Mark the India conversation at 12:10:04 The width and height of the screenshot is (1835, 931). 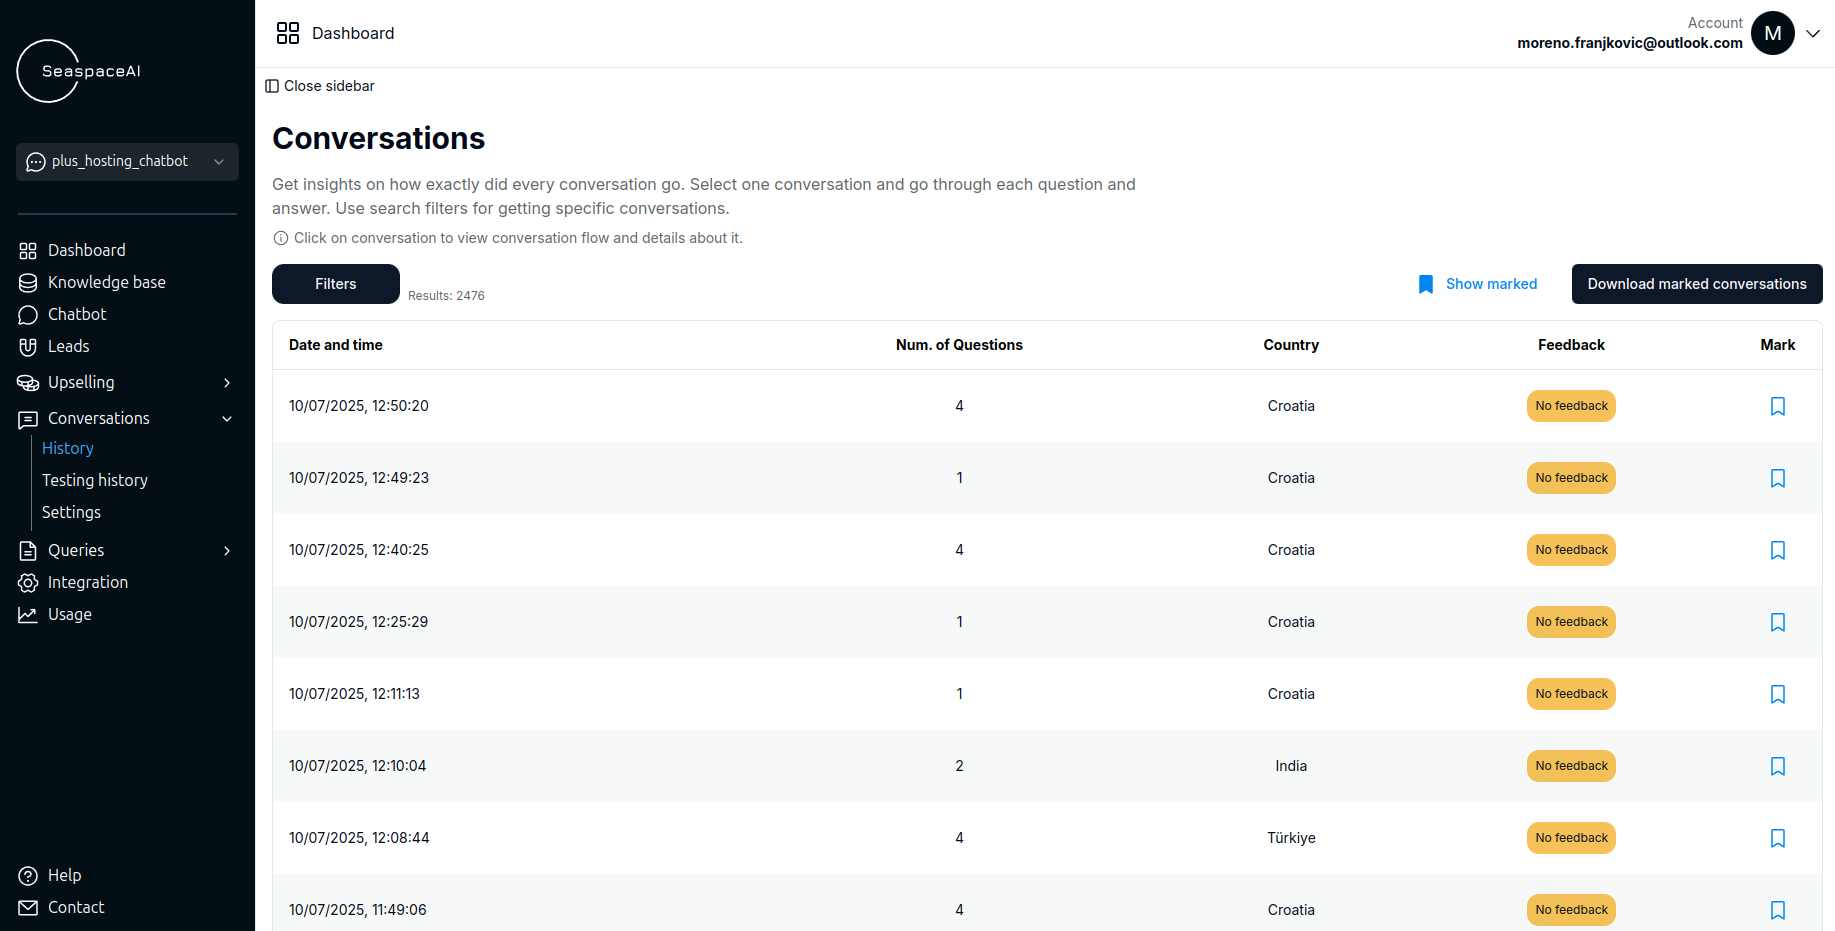1777,766
